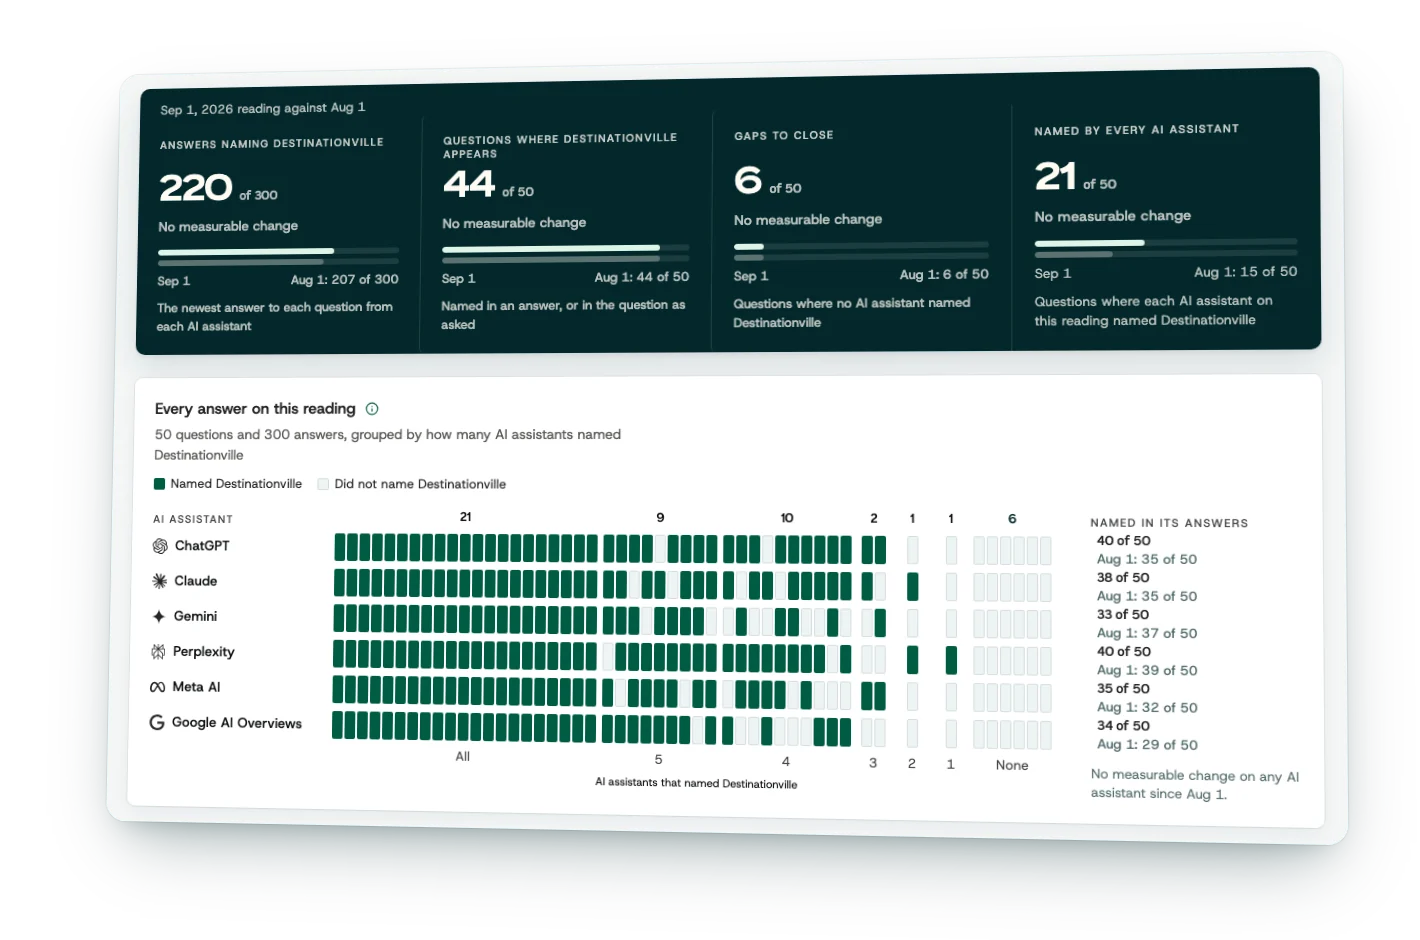Click the Google AI Overviews row label
1420x940 pixels.
coord(237,723)
